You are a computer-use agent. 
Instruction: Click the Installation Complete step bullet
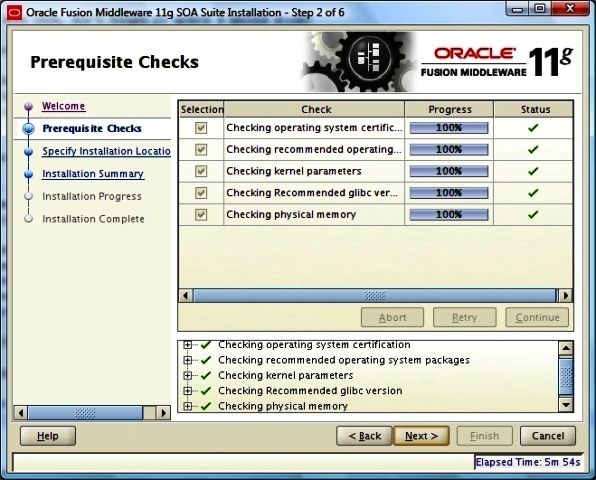29,219
